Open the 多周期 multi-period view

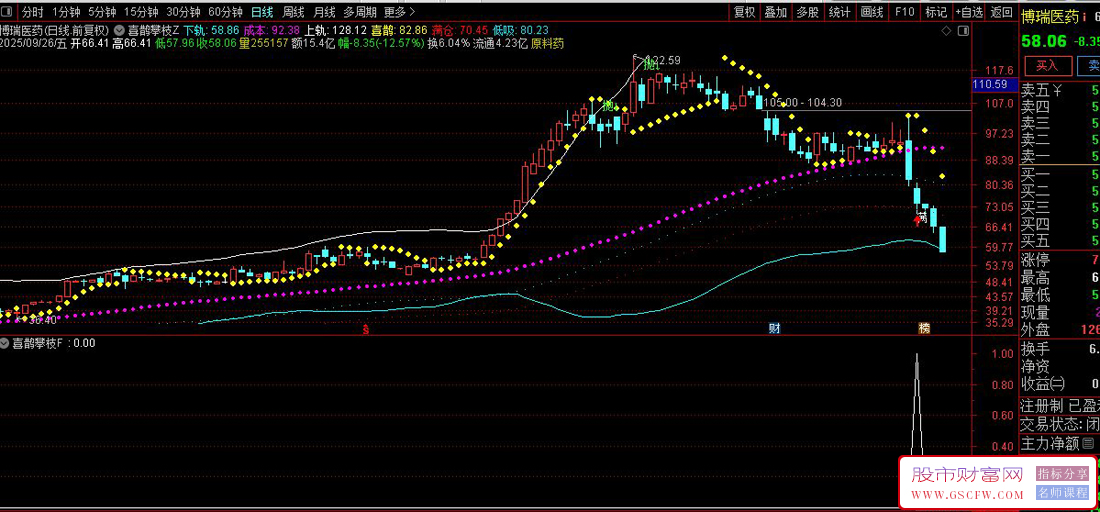(x=360, y=12)
